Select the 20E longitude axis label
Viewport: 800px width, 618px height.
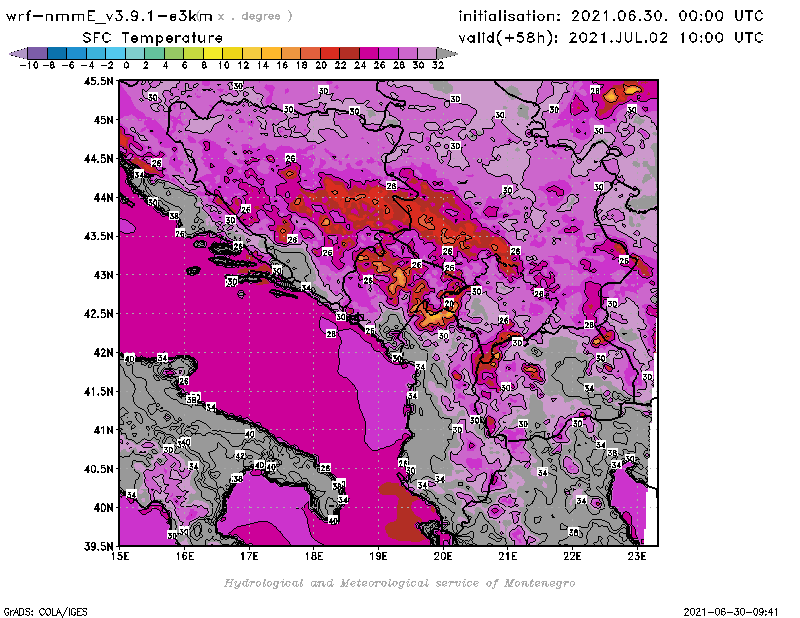(443, 556)
